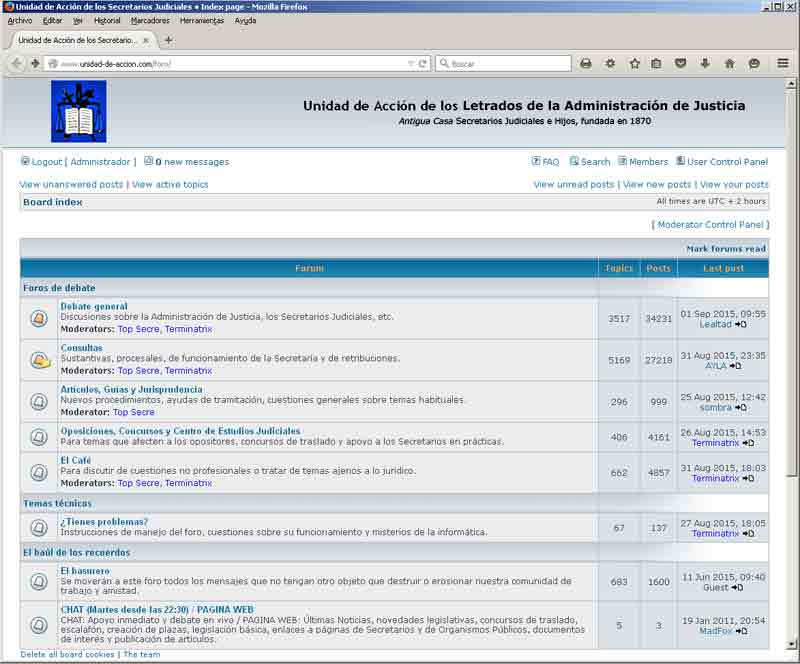800x664 pixels.
Task: Open the search engine dropdown in Buscar box
Action: click(443, 61)
